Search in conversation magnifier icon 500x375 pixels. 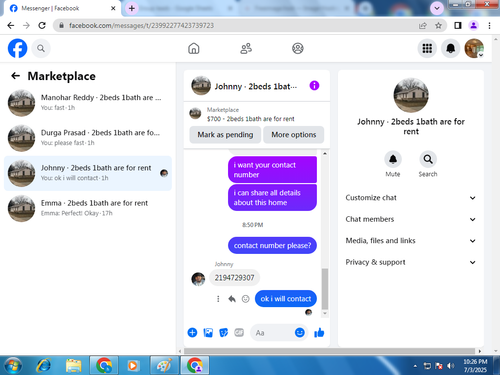[428, 159]
